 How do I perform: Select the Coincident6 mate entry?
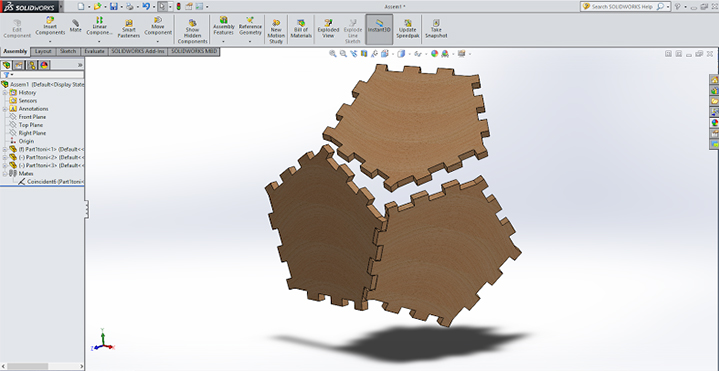[x=51, y=182]
